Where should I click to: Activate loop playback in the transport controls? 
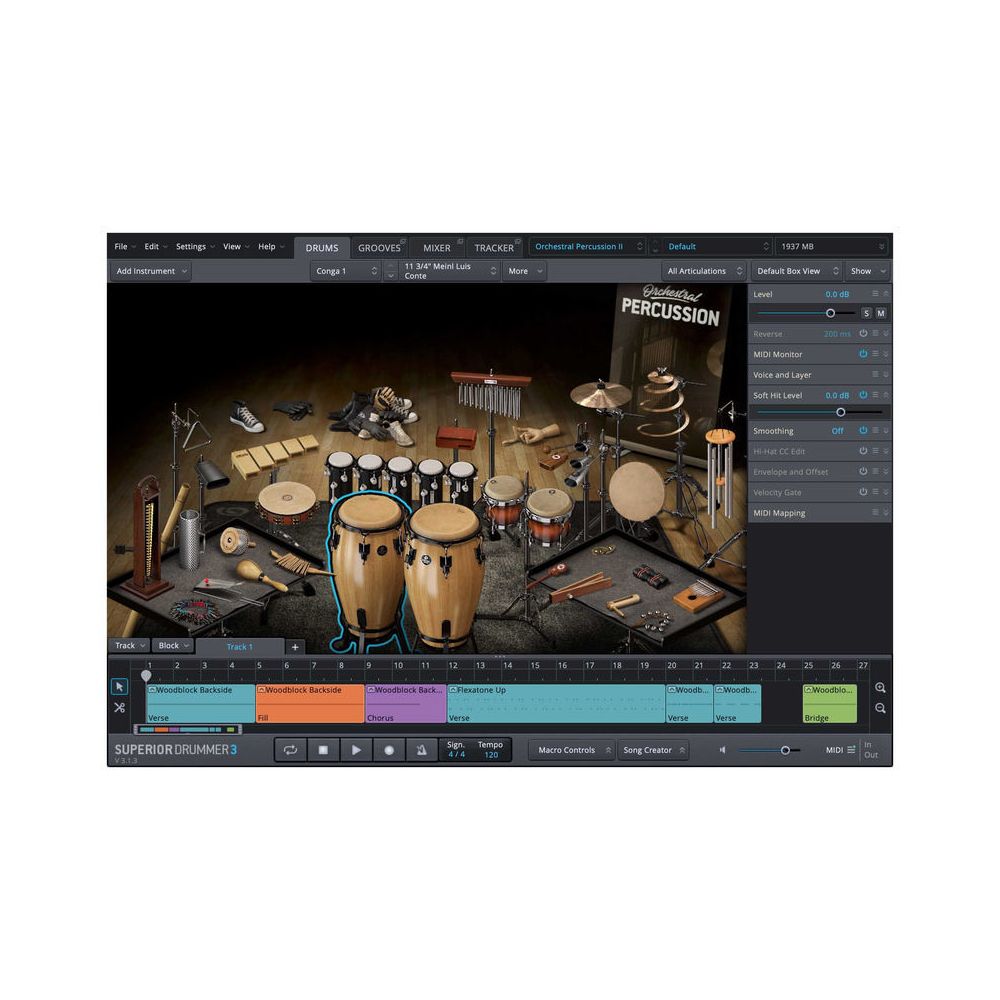(289, 749)
